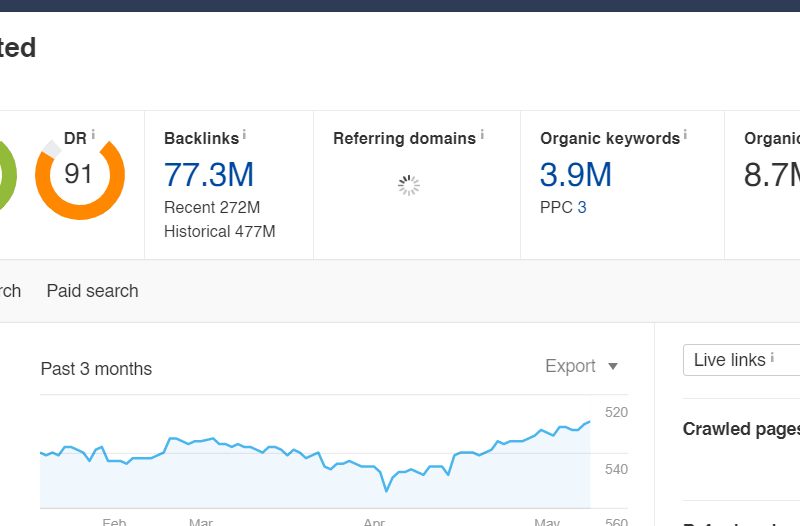
Task: Click the PPC keyword count 3
Action: pos(582,208)
